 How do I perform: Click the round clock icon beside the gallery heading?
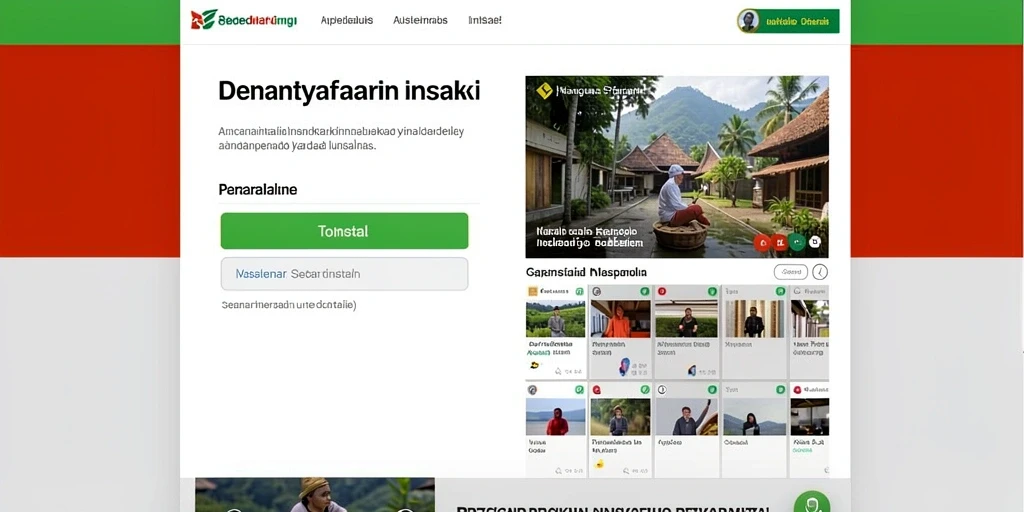(x=820, y=272)
